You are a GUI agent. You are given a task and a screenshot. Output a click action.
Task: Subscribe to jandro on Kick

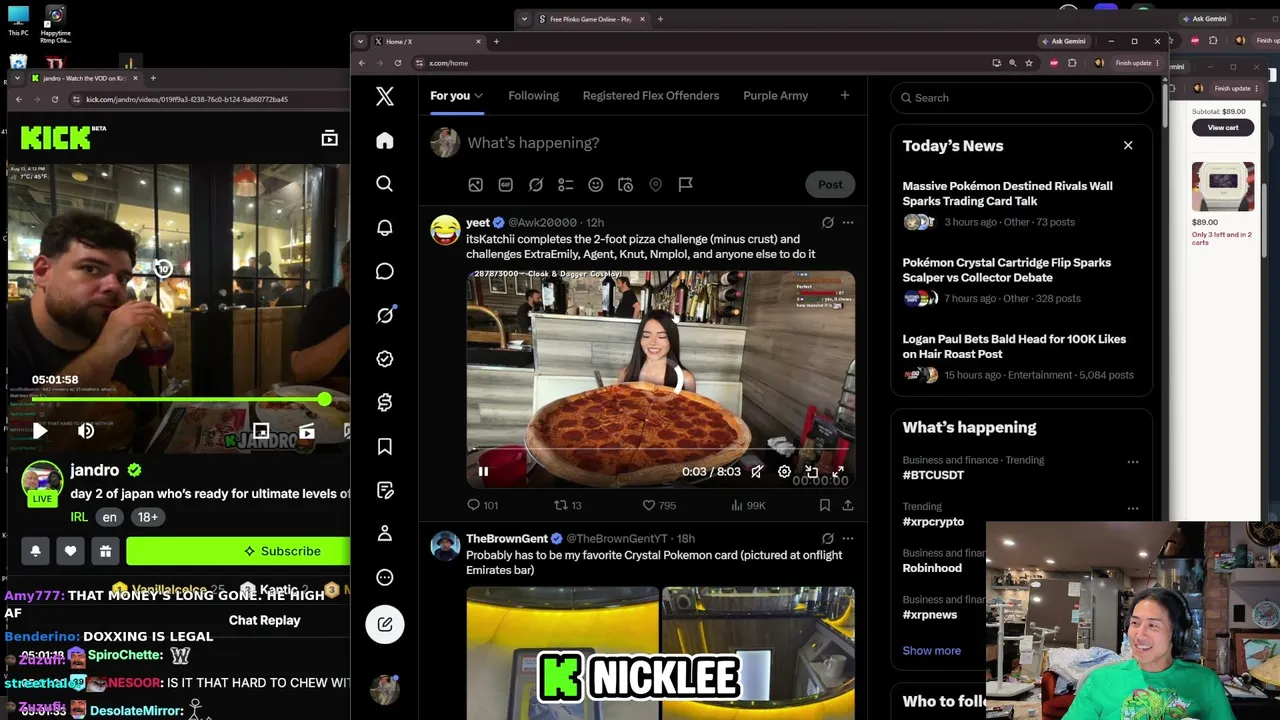coord(239,551)
